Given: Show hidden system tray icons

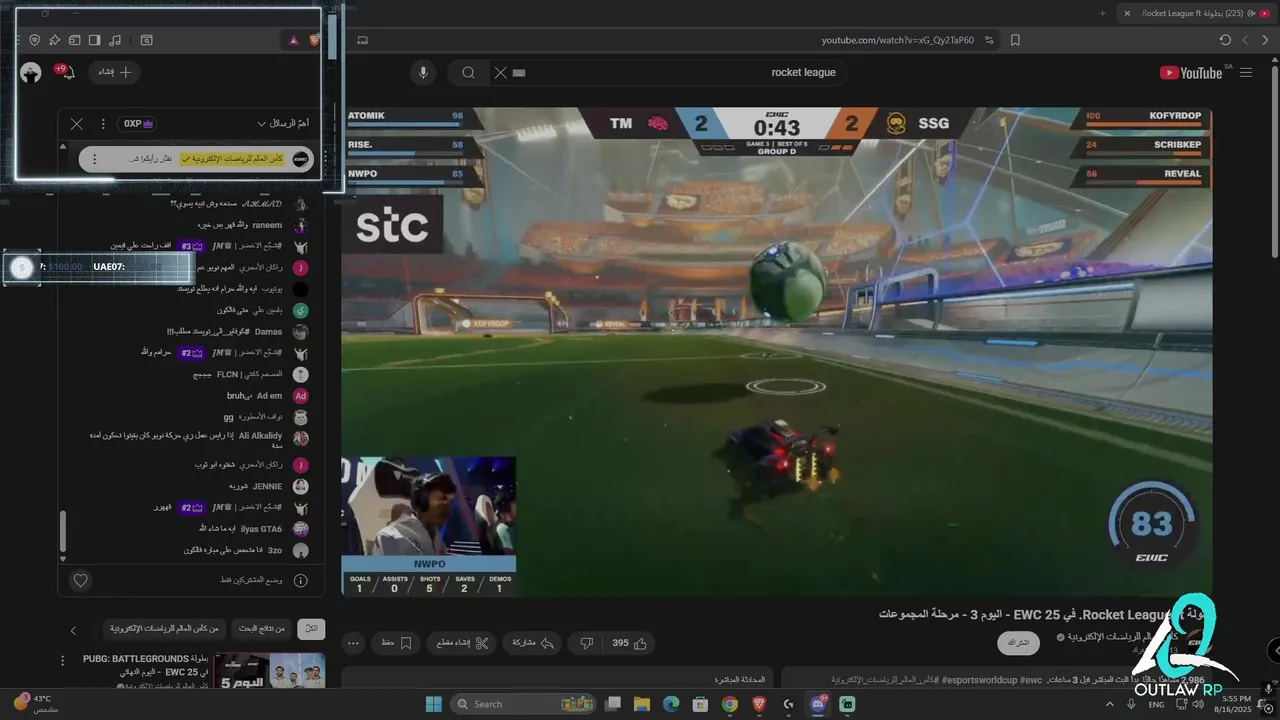Looking at the screenshot, I should (x=1109, y=704).
